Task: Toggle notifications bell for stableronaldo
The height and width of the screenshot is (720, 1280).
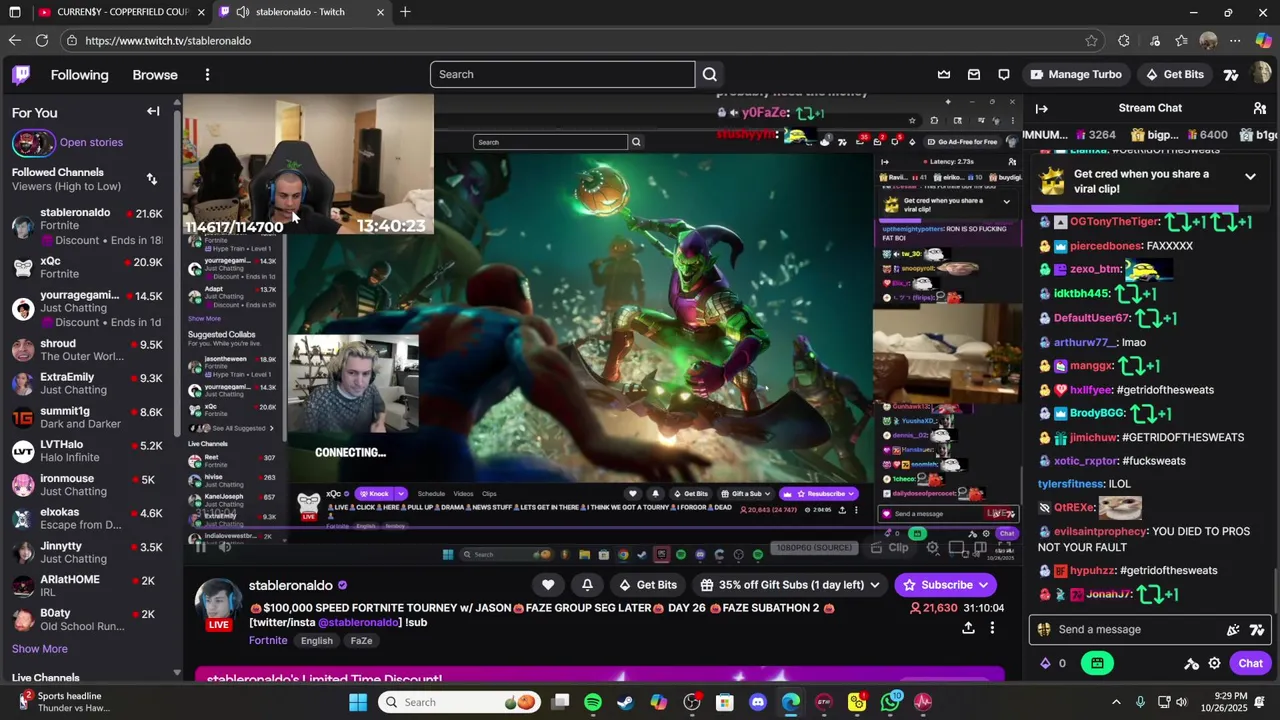Action: pyautogui.click(x=587, y=585)
